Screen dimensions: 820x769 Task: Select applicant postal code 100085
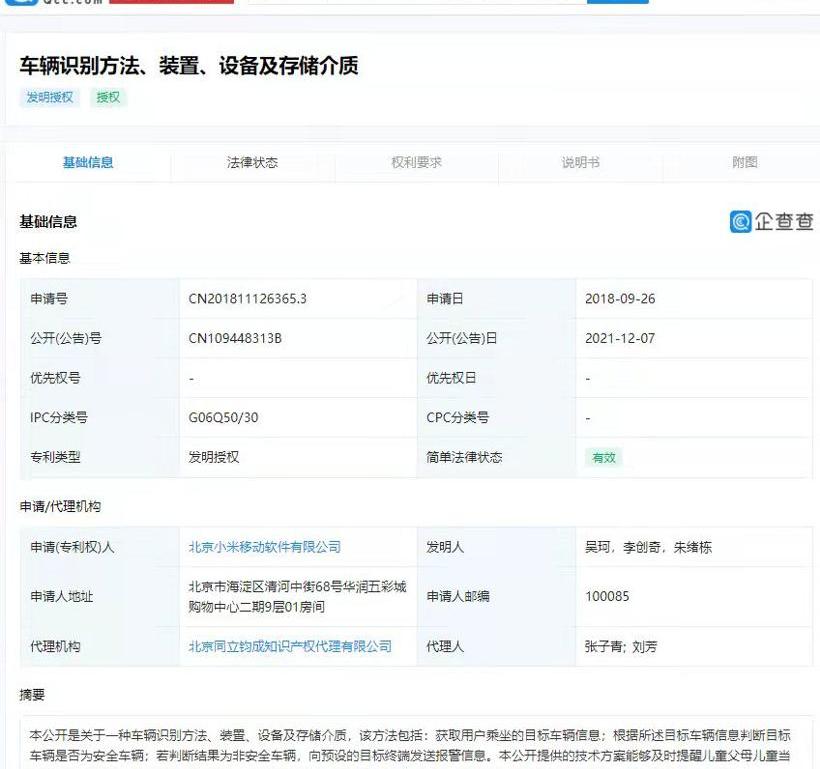pyautogui.click(x=607, y=596)
